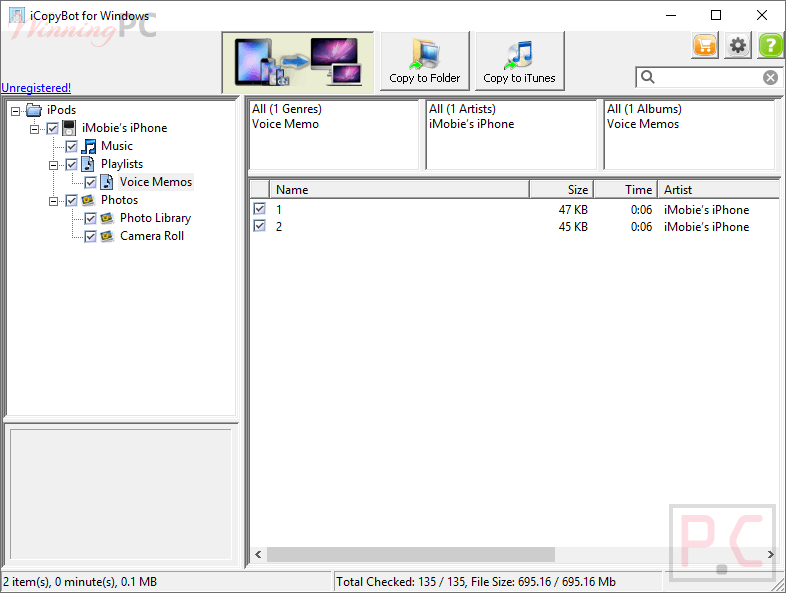Click the Photo Library icon
The width and height of the screenshot is (786, 593).
pyautogui.click(x=107, y=218)
